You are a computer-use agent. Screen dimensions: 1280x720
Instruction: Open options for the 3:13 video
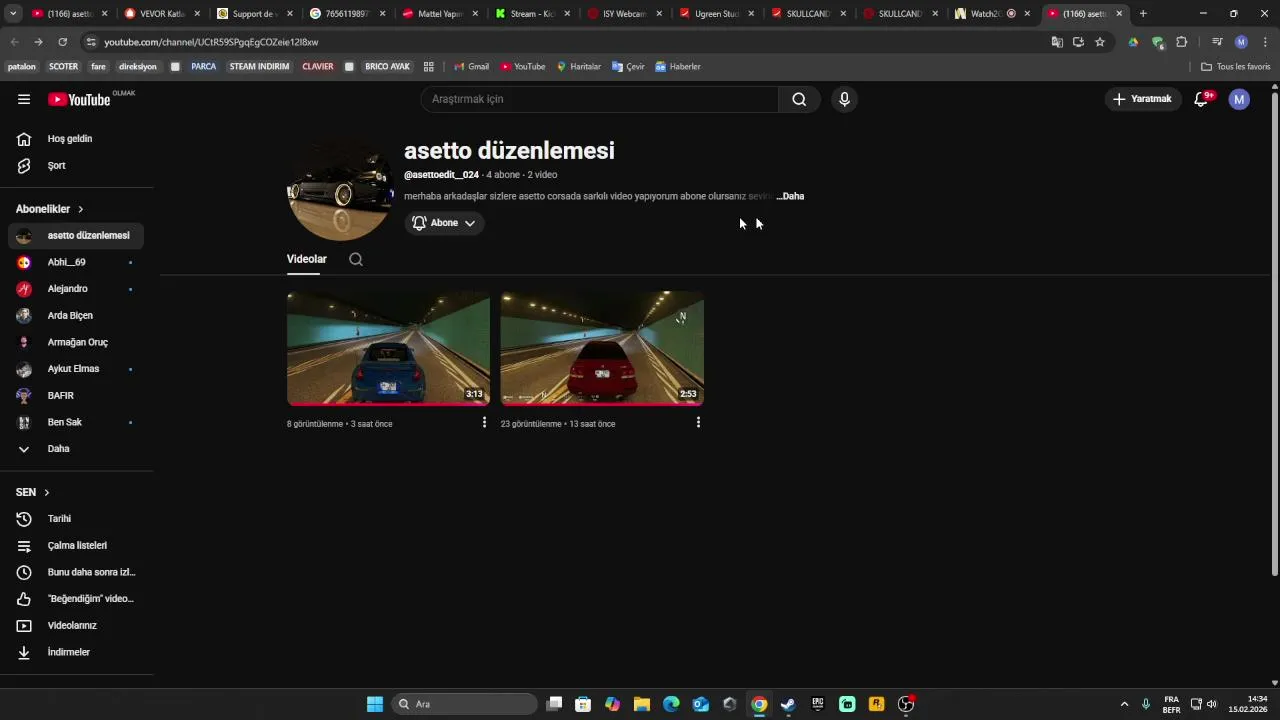pos(484,422)
